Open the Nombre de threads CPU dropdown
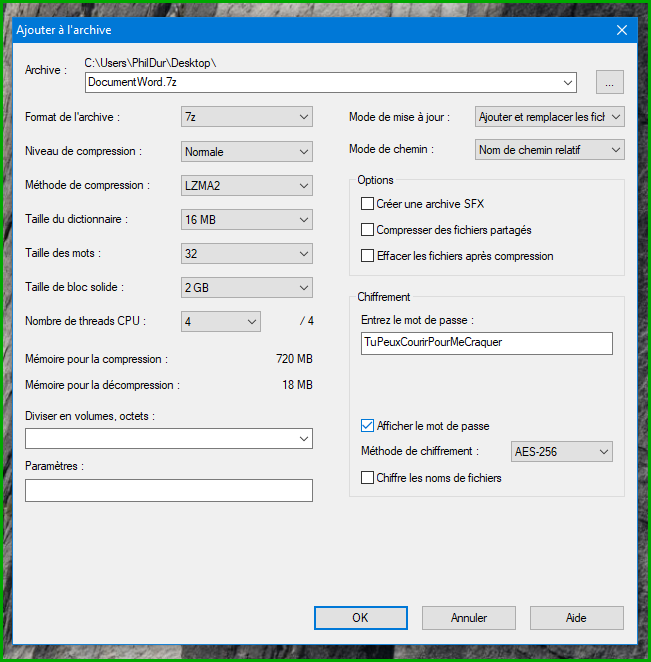The width and height of the screenshot is (651, 662). point(221,322)
